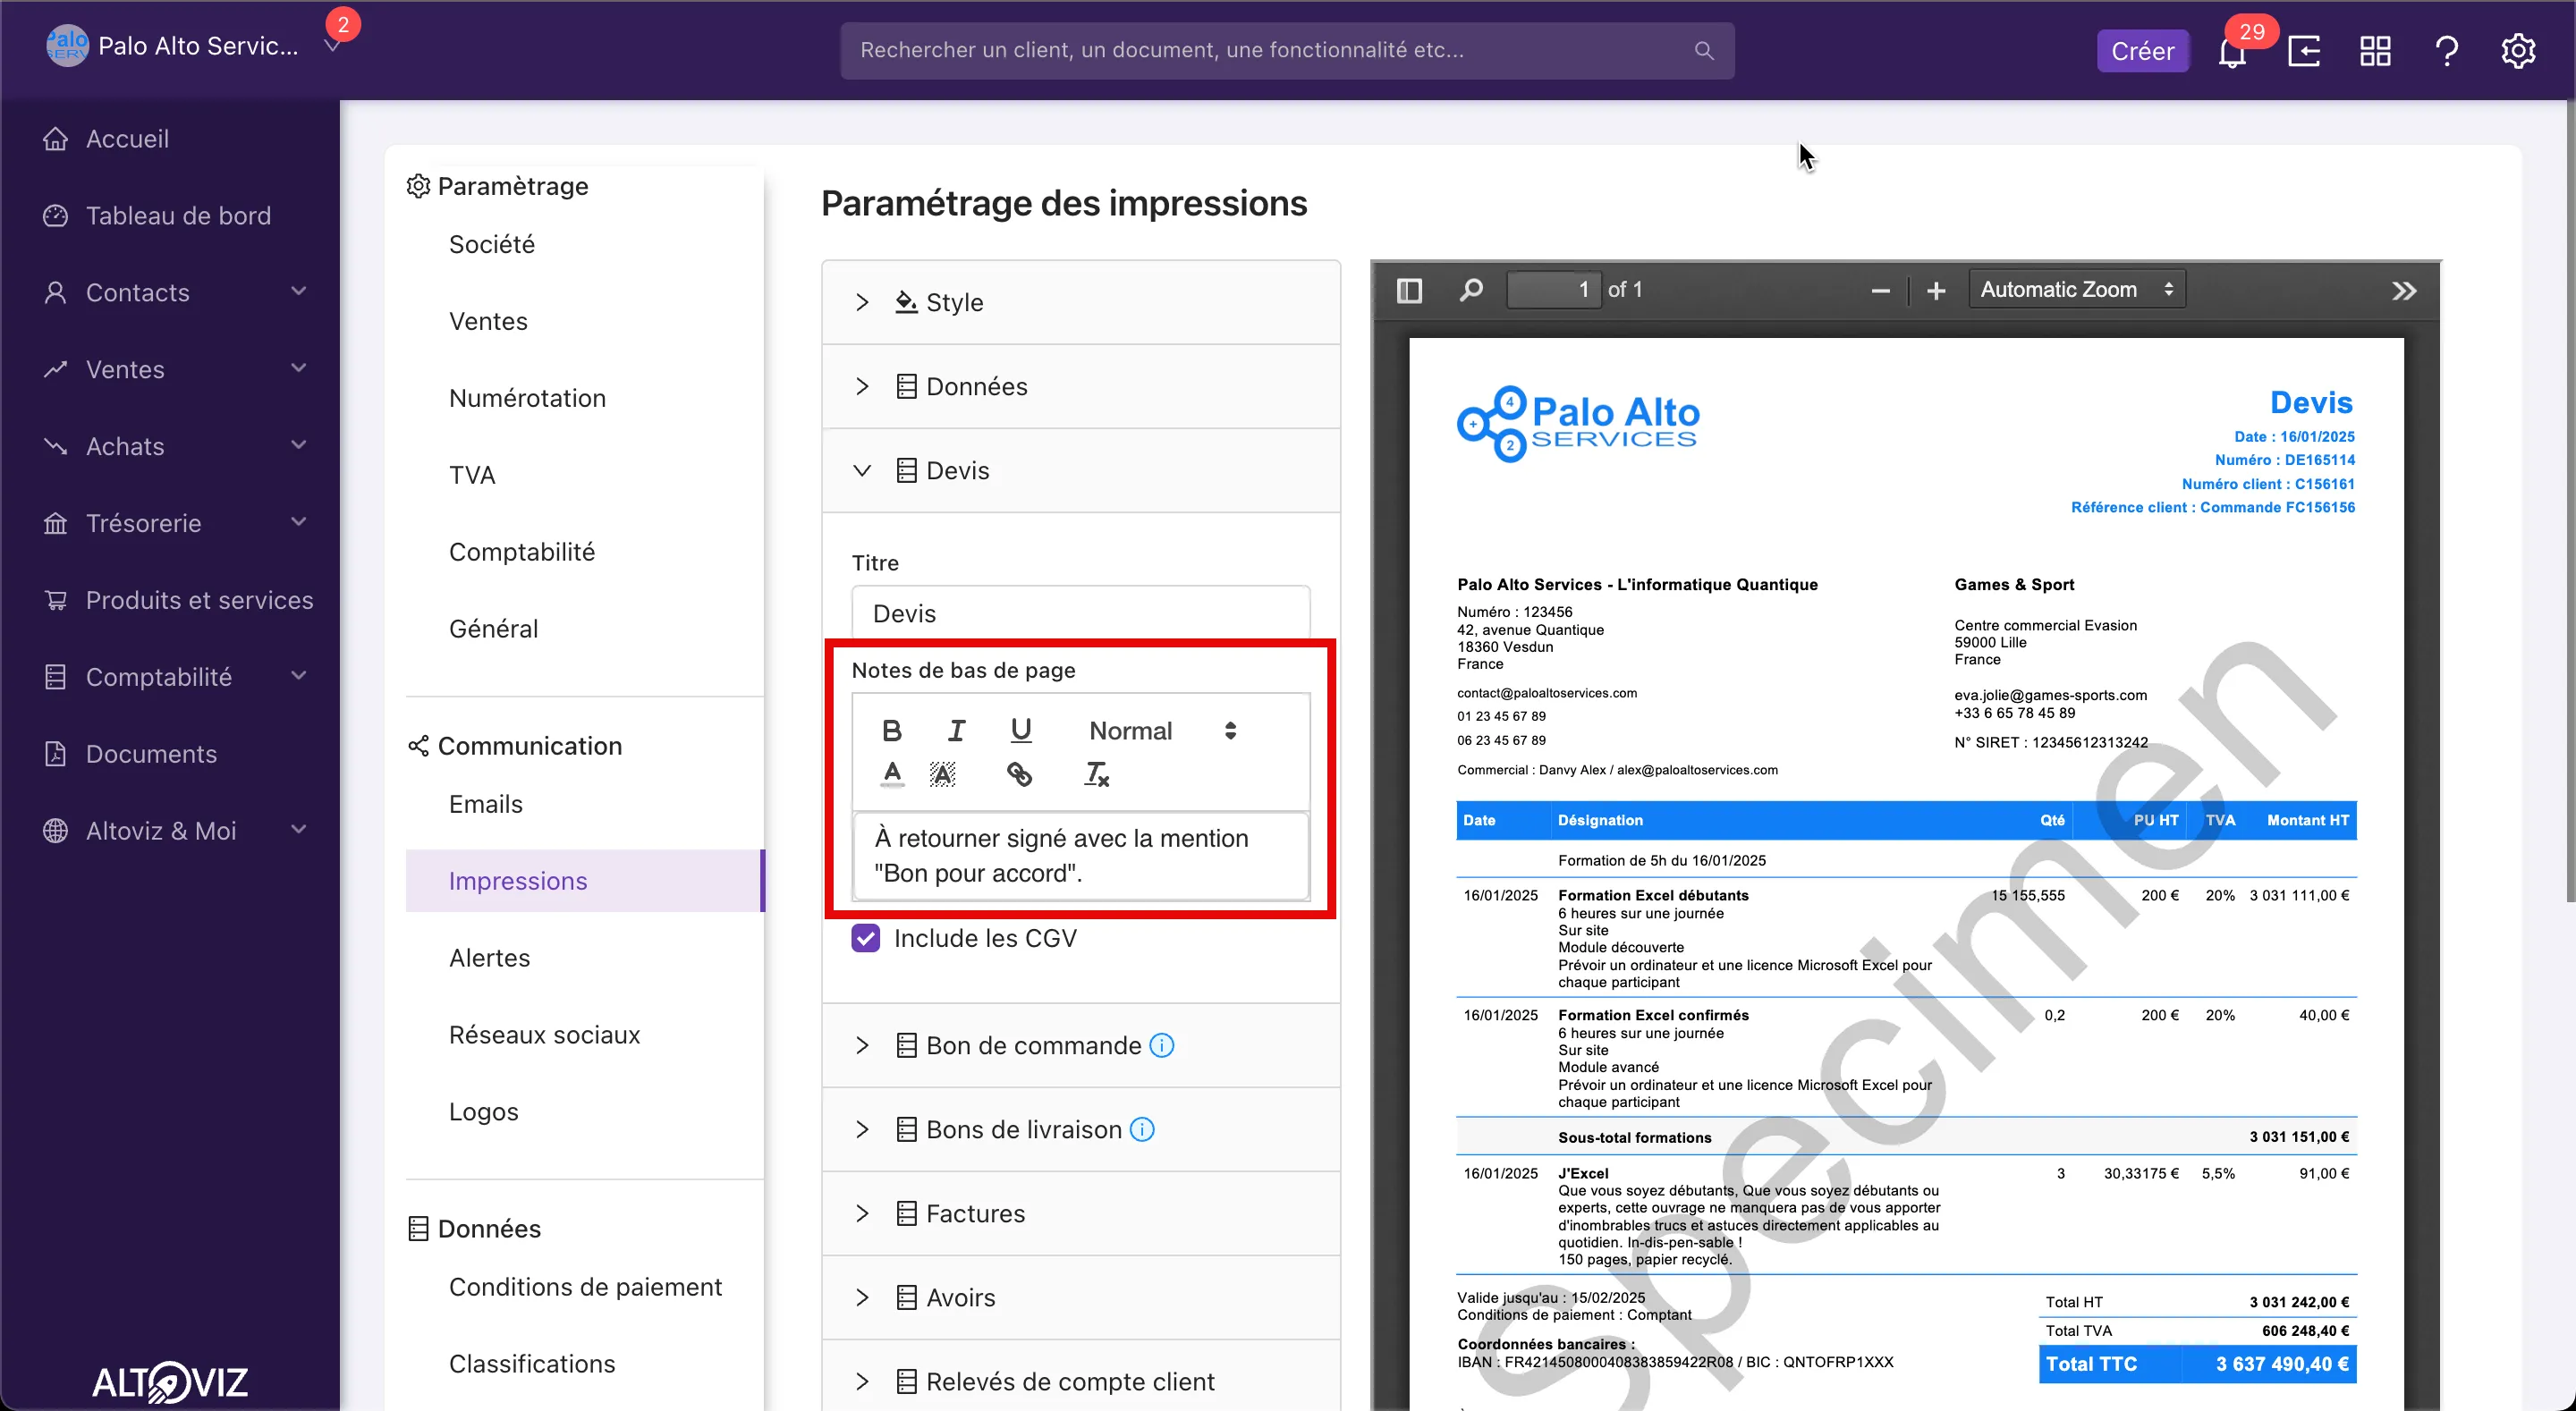Toggle the PDF viewer sidebar
The width and height of the screenshot is (2576, 1411).
point(1409,290)
